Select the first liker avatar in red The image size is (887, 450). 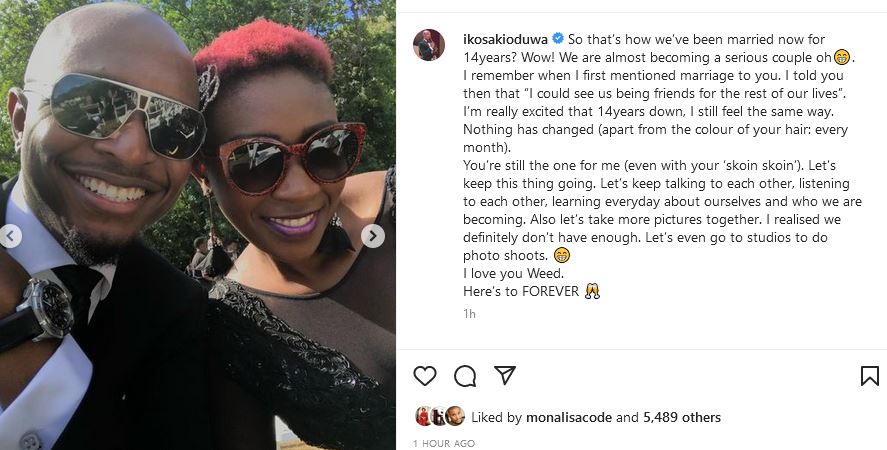(424, 416)
